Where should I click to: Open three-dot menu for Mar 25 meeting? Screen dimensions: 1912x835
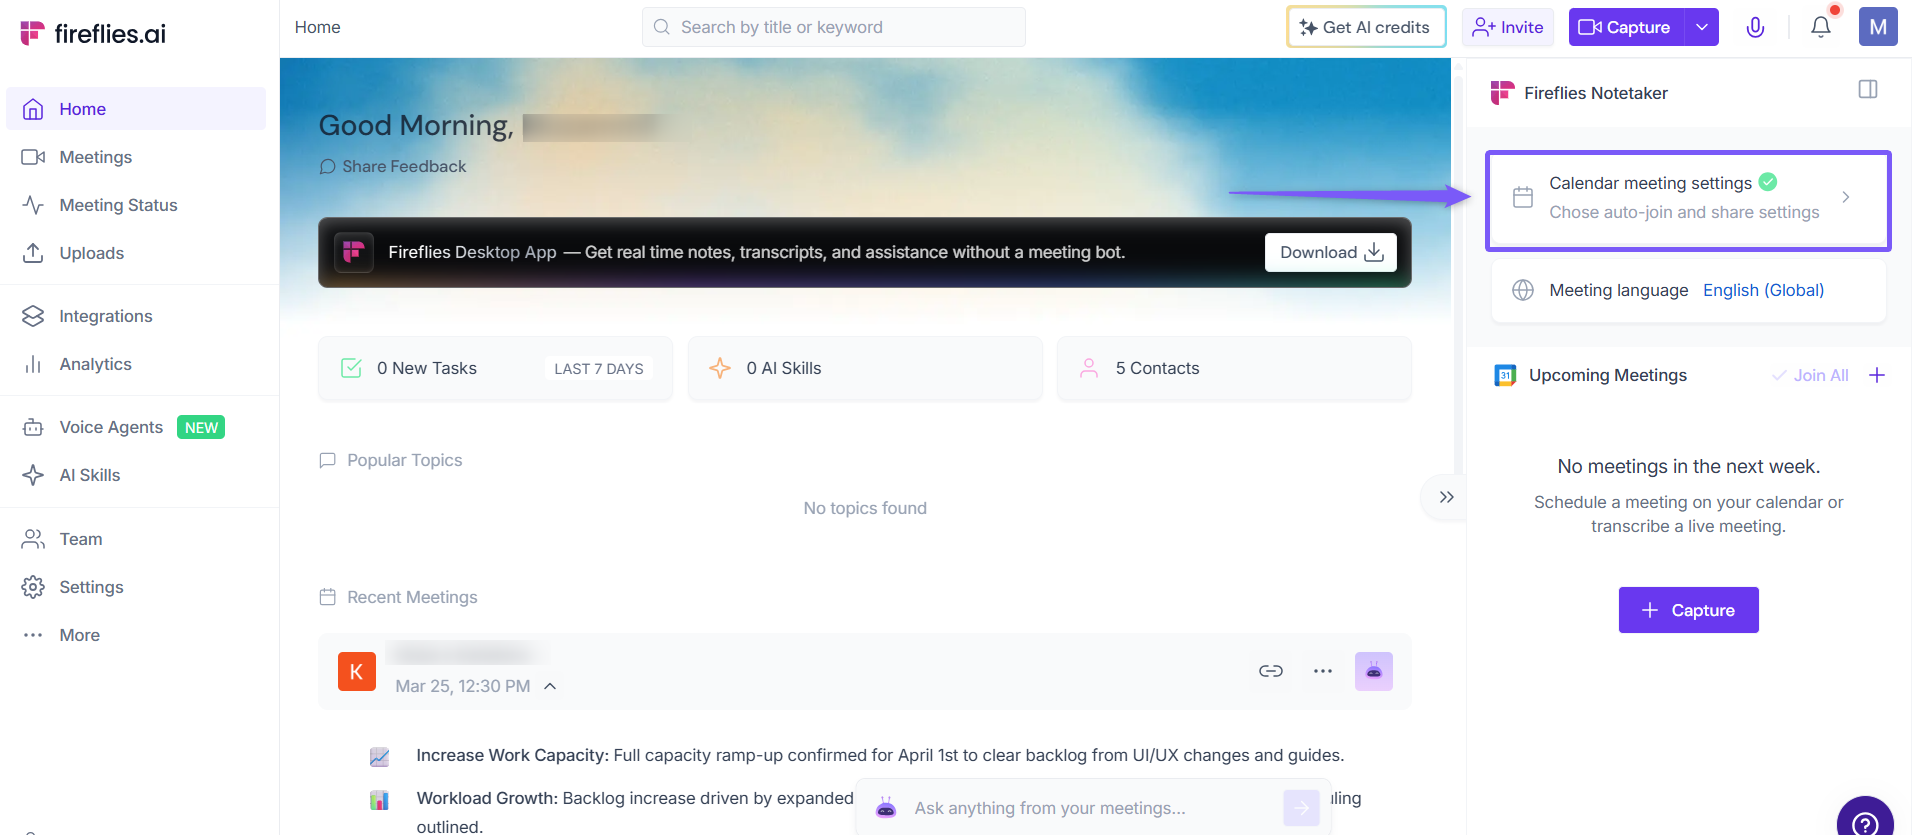pyautogui.click(x=1323, y=671)
